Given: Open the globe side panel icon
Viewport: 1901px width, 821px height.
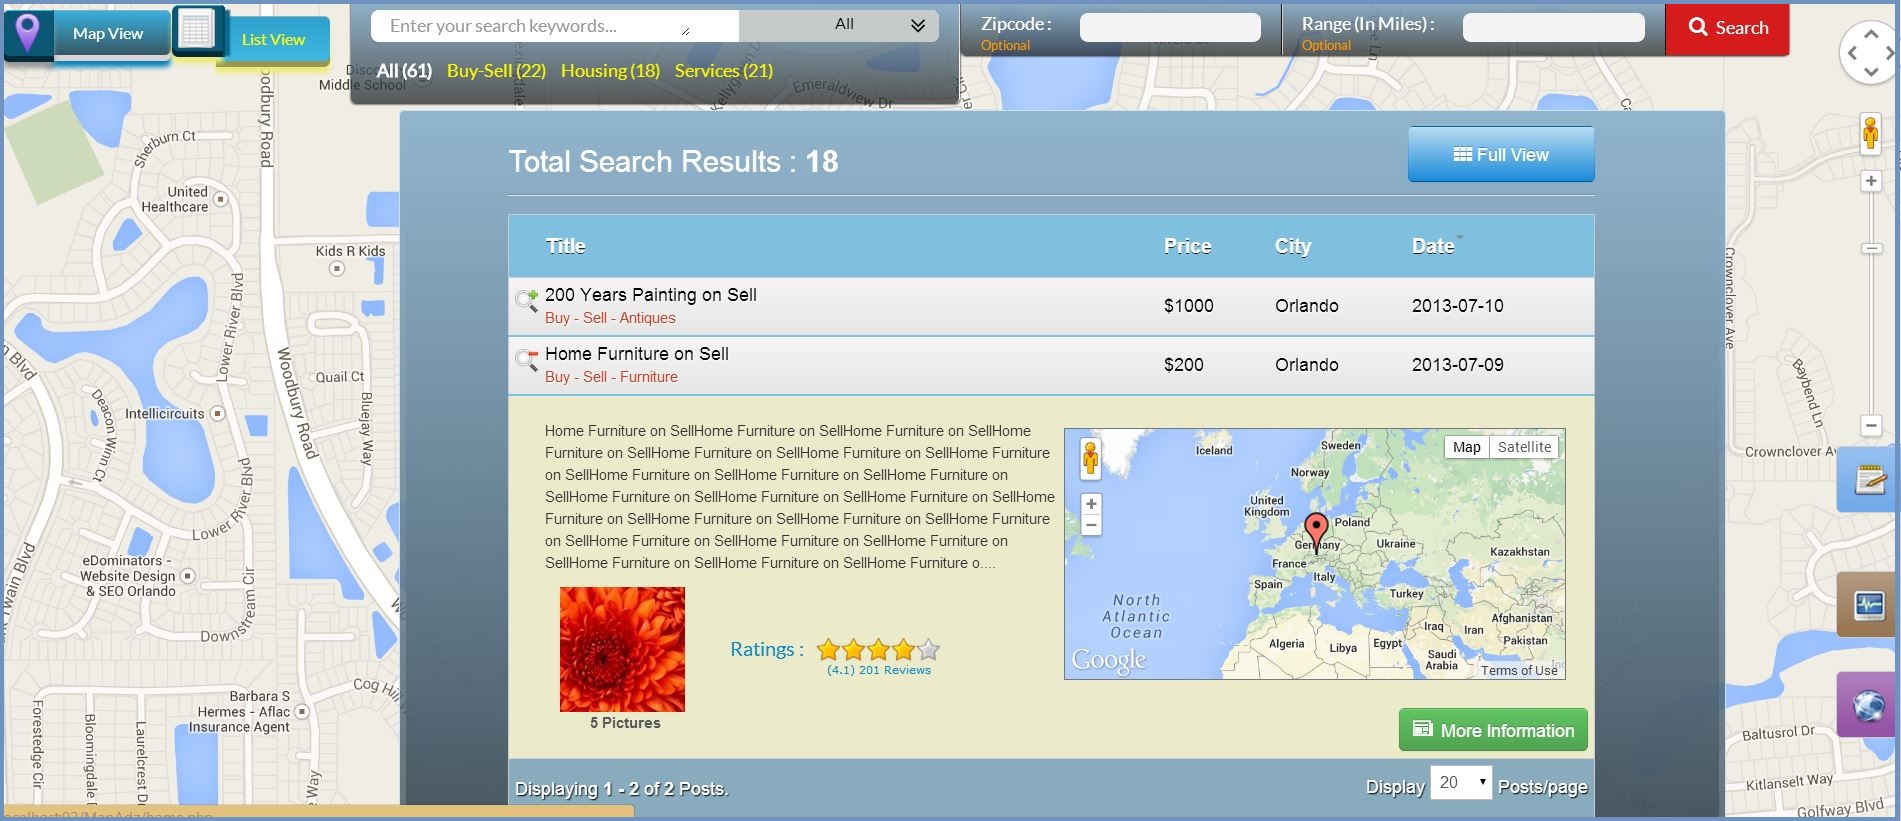Looking at the screenshot, I should pyautogui.click(x=1869, y=705).
